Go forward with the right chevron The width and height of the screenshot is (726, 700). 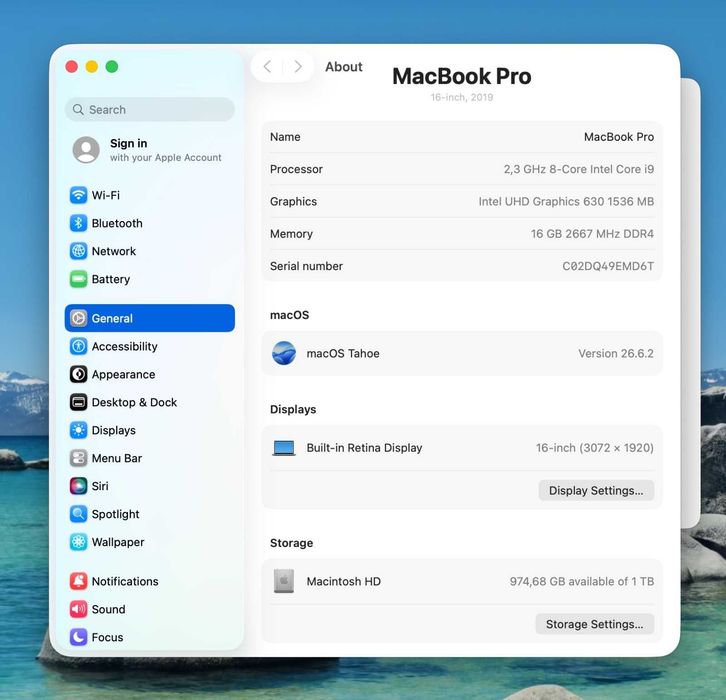click(298, 67)
